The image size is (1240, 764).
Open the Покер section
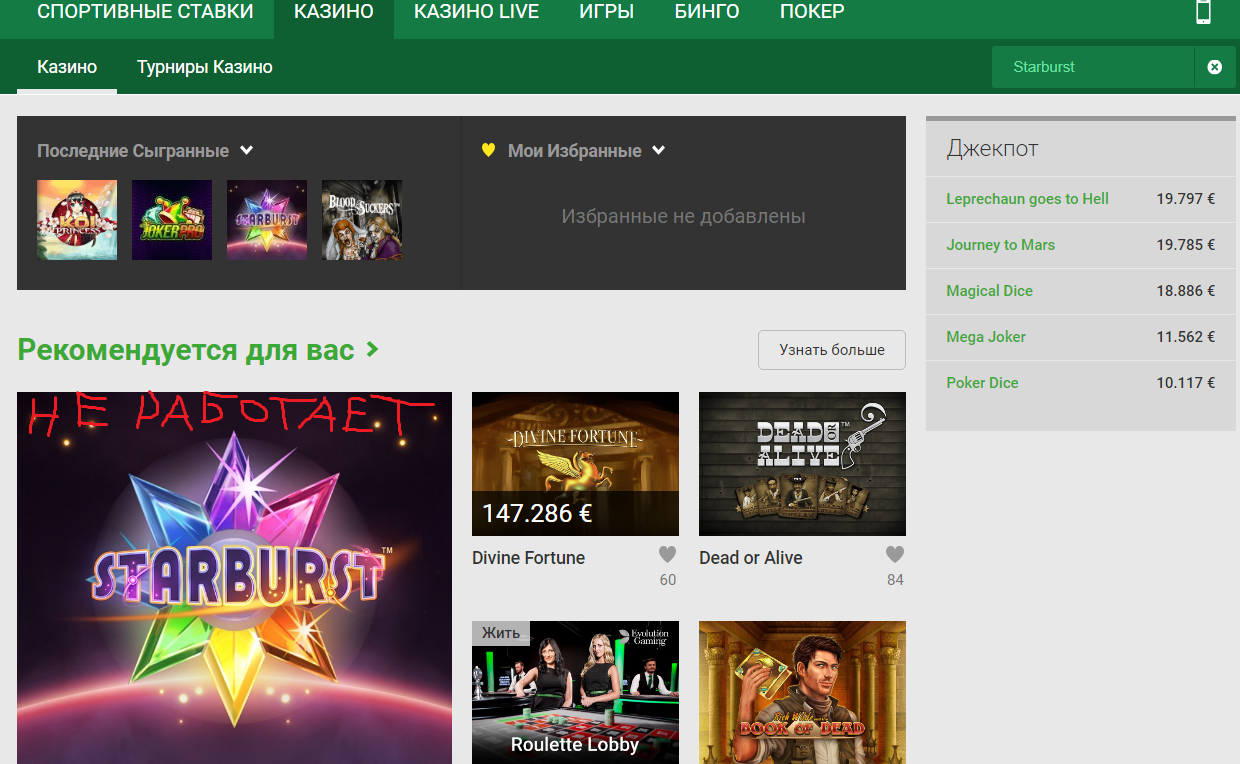812,12
